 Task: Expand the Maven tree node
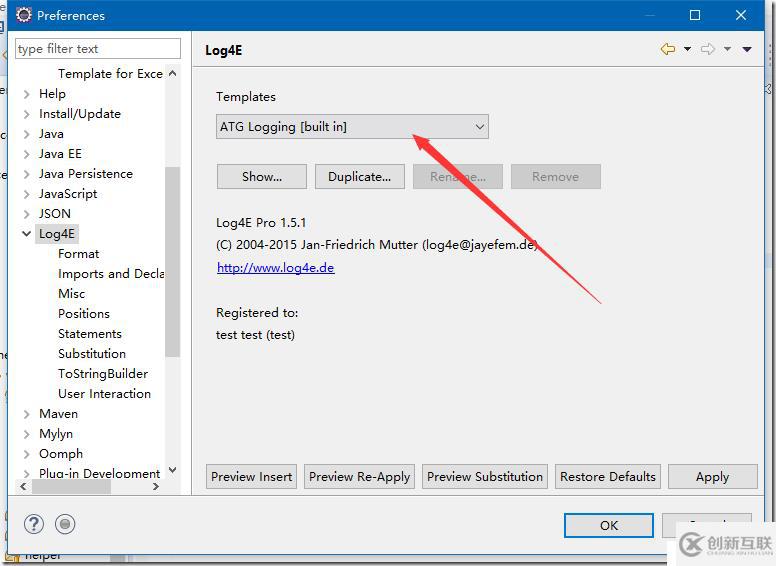pos(27,414)
